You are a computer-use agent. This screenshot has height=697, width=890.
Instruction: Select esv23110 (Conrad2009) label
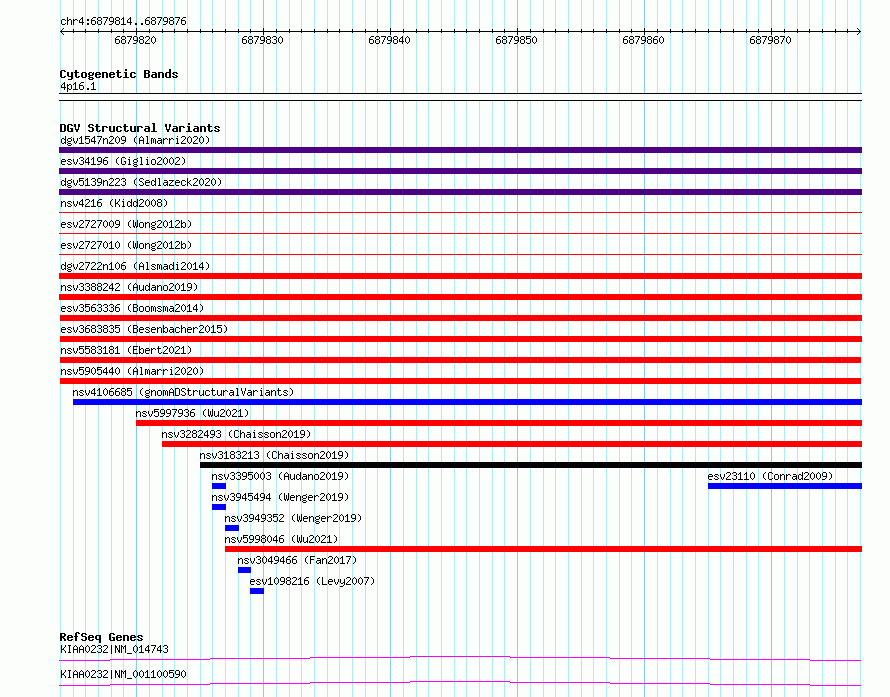tap(770, 476)
